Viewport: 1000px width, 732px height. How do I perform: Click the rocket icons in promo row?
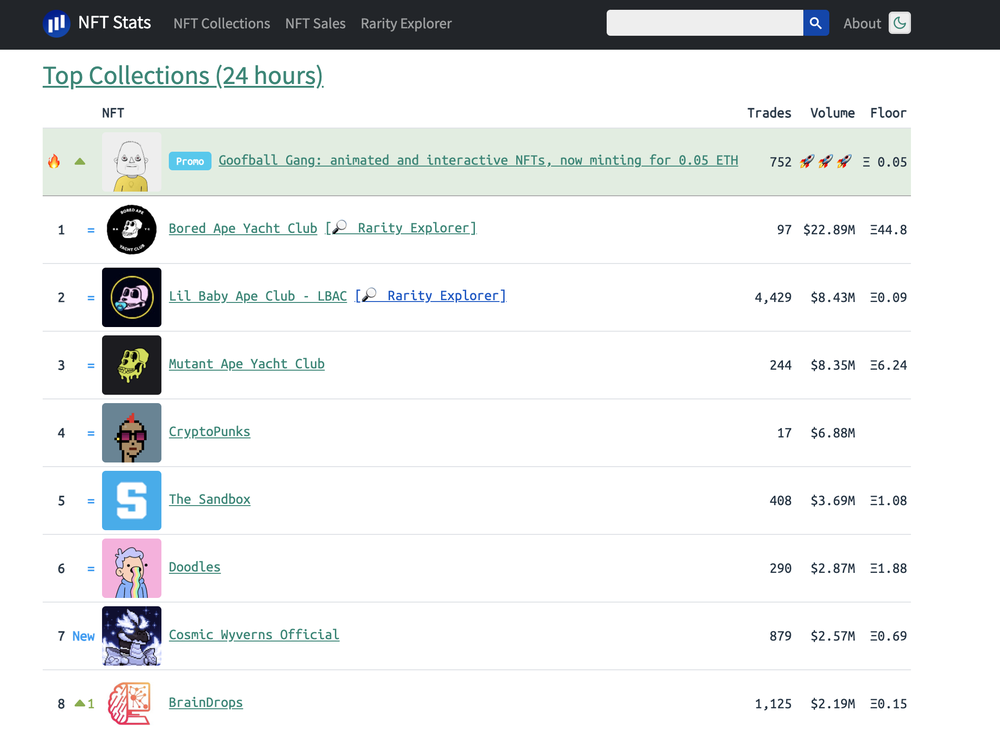tap(826, 161)
